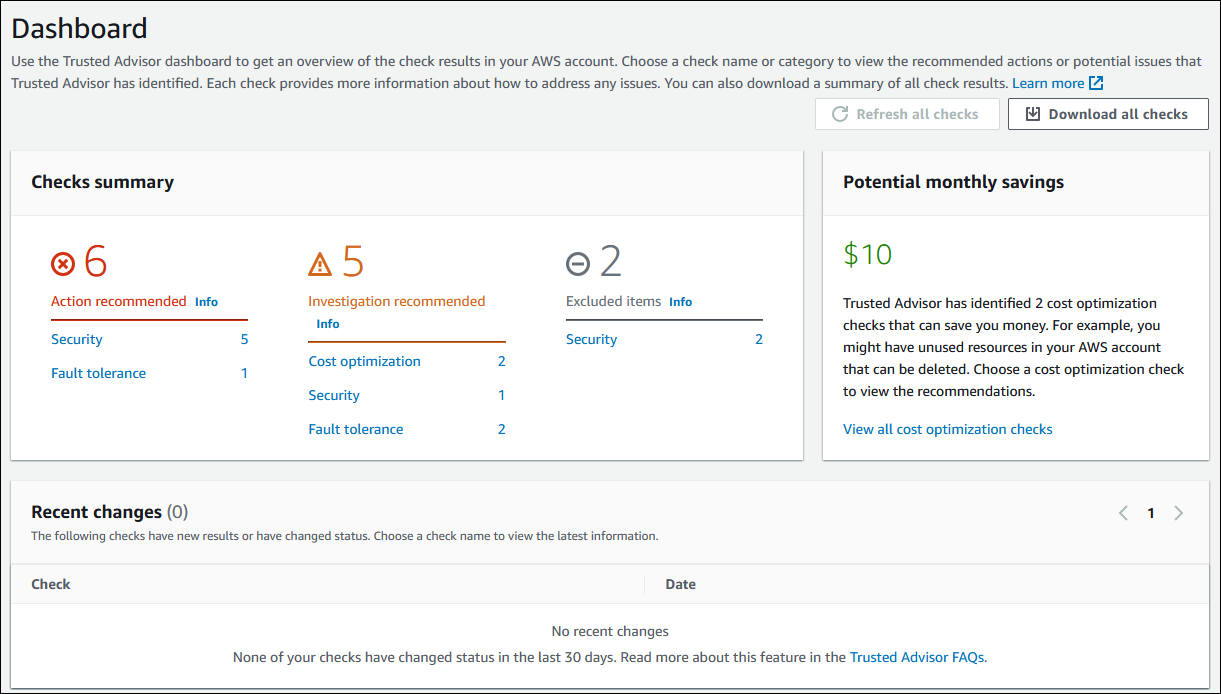Click the right pagination chevron in Recent changes

click(1179, 512)
